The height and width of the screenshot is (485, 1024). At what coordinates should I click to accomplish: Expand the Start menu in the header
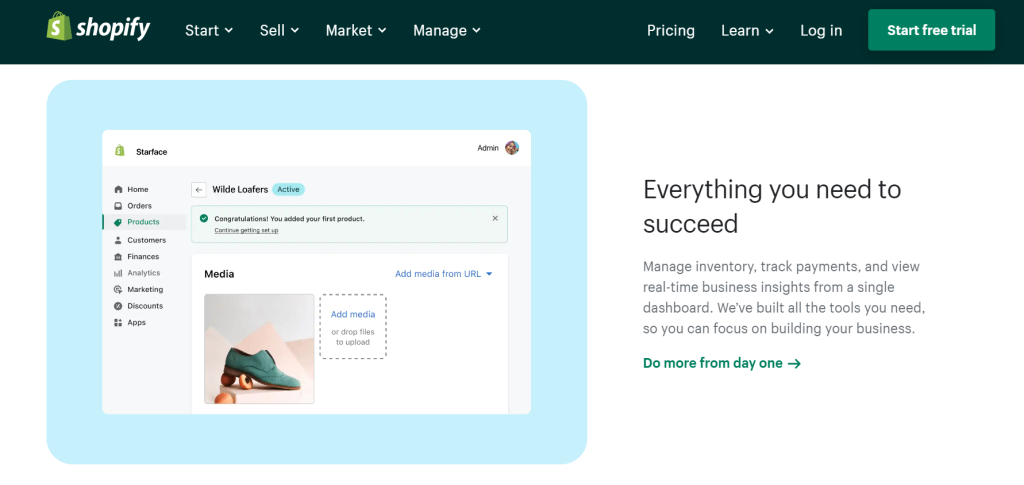[x=208, y=30]
